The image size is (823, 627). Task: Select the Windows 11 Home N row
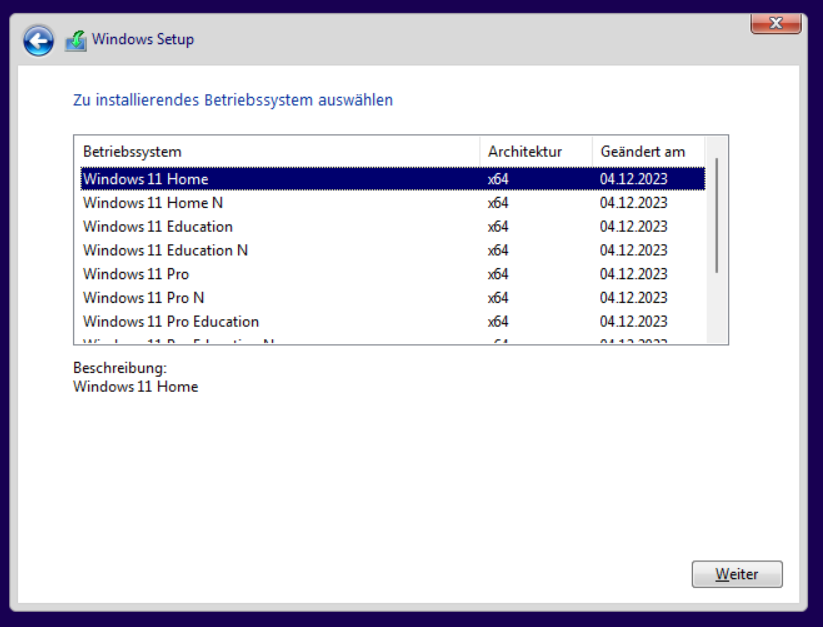click(393, 203)
